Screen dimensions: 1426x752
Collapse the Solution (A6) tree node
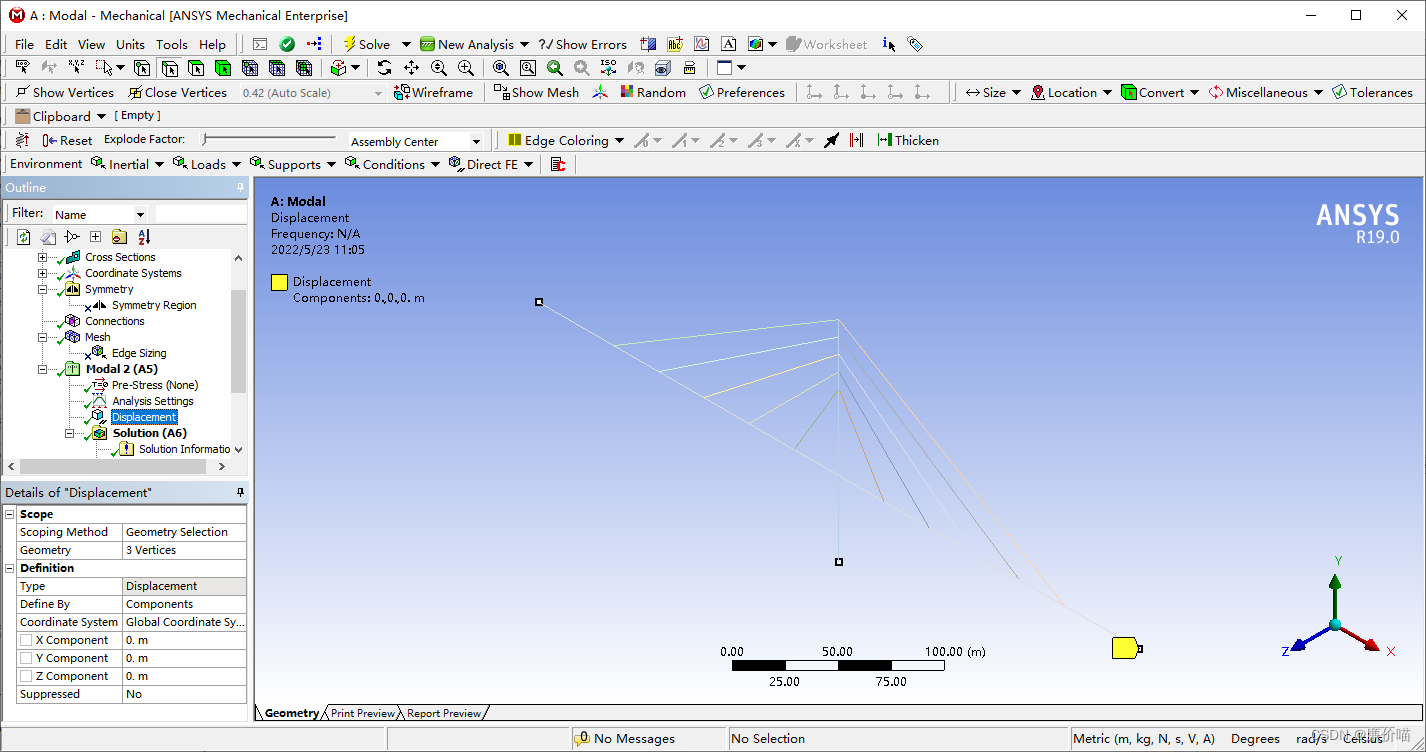pyautogui.click(x=69, y=433)
